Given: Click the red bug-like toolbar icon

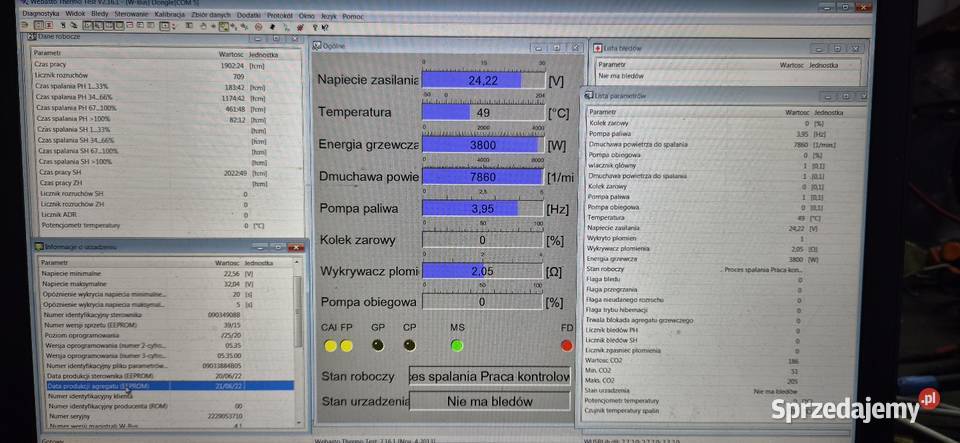Looking at the screenshot, I should pos(300,28).
